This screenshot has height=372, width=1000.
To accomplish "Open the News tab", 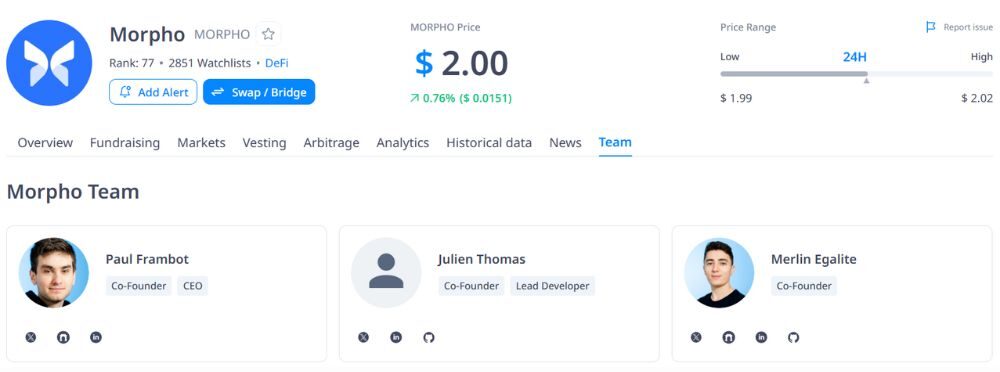I will click(x=565, y=143).
